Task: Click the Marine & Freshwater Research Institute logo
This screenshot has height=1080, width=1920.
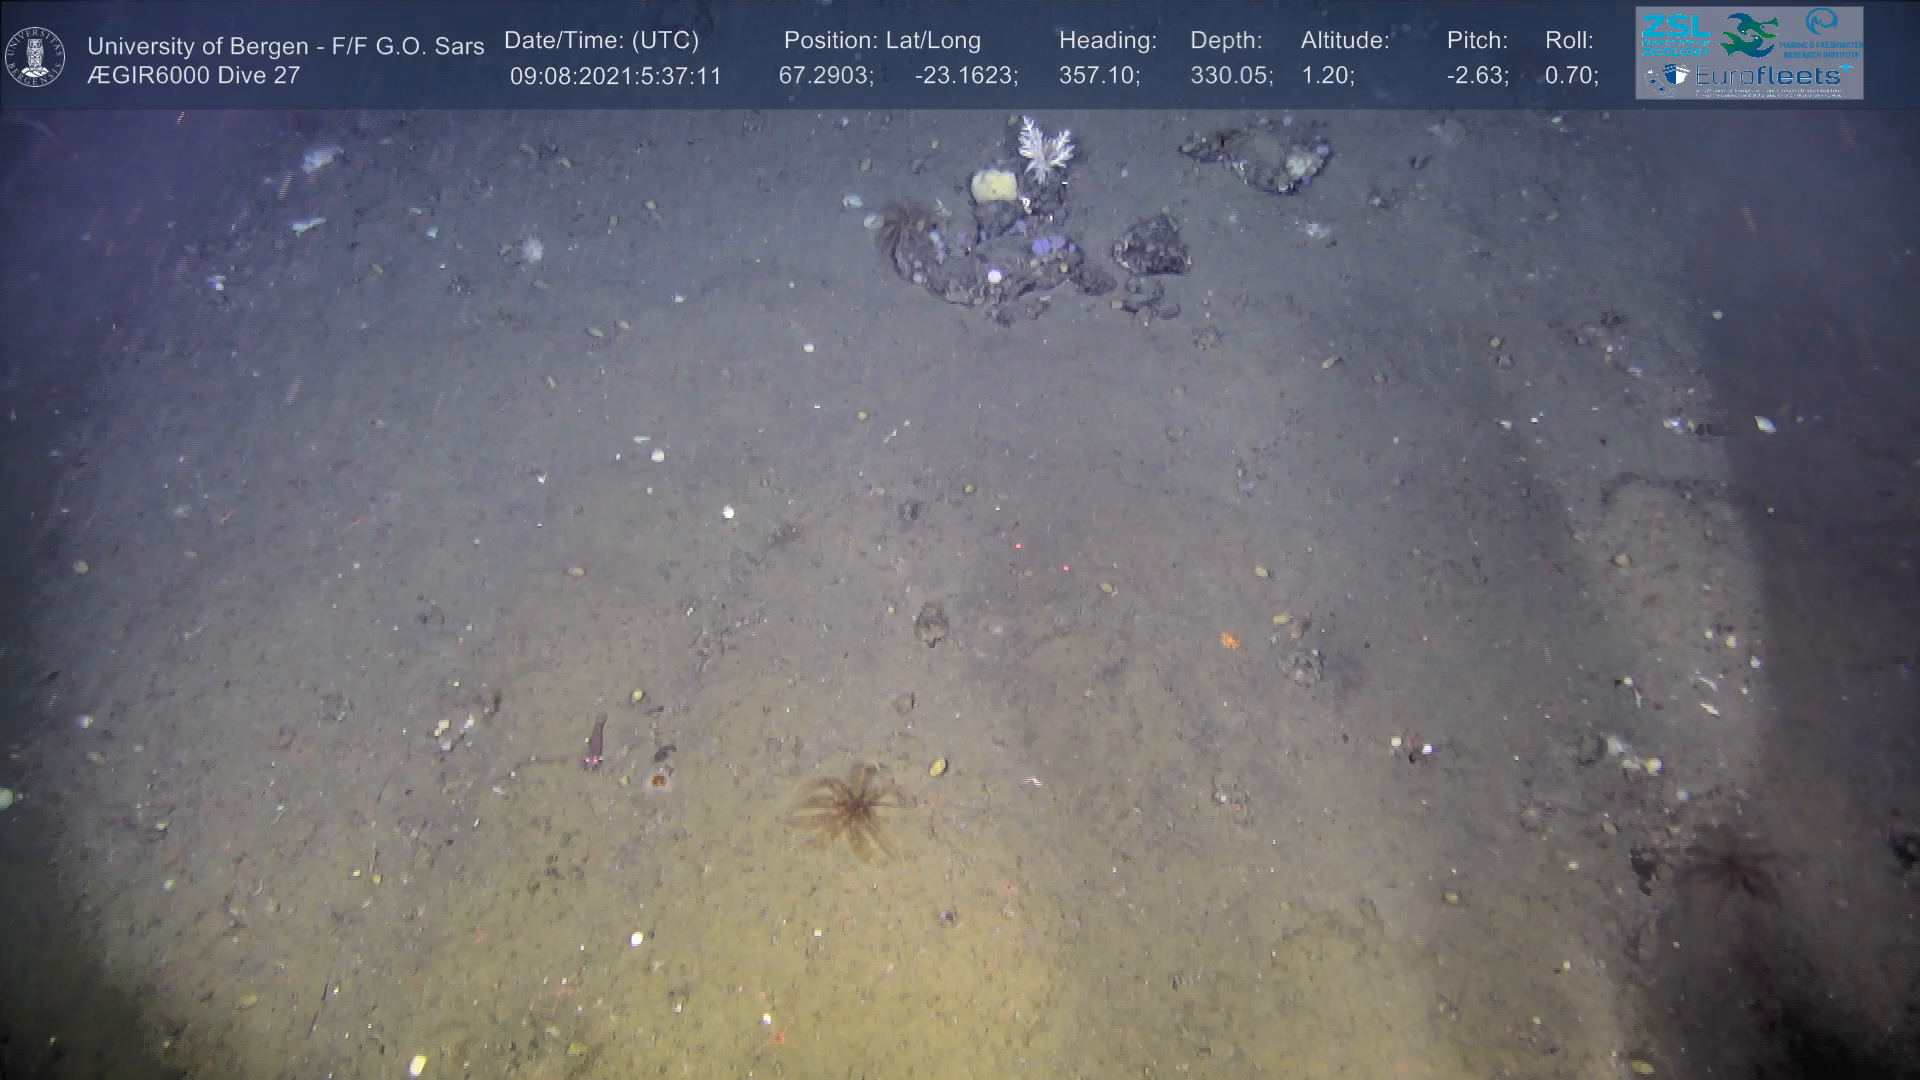Action: 1822,32
